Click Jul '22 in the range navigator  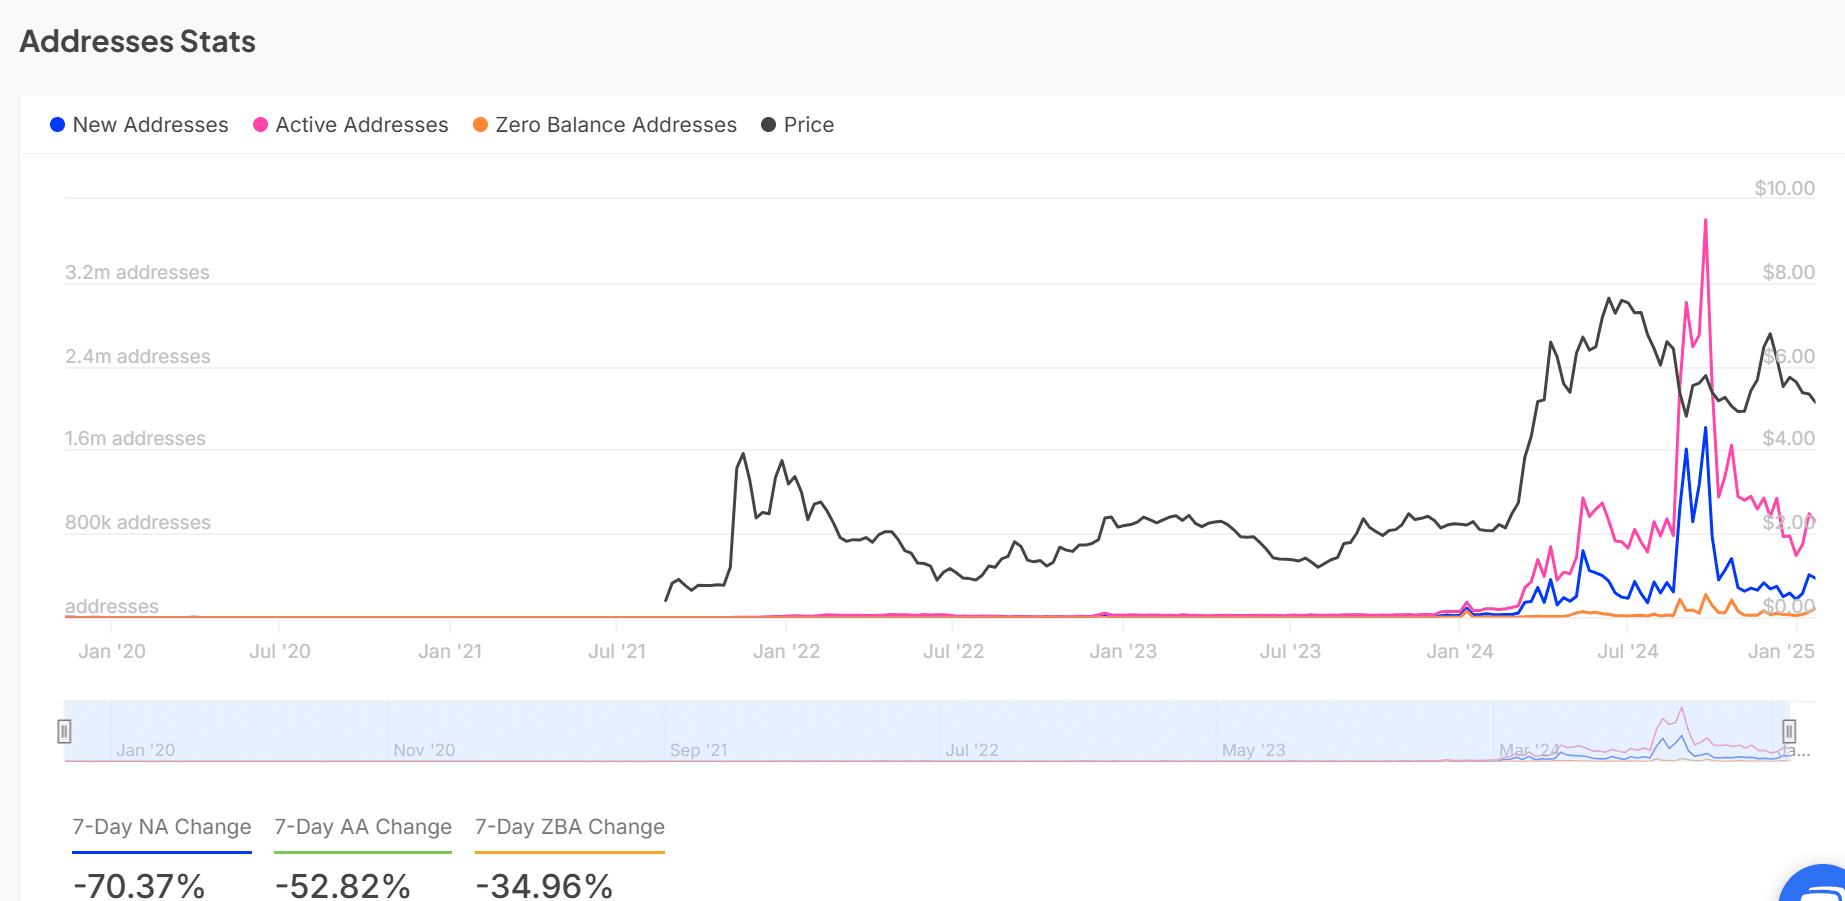[x=972, y=750]
